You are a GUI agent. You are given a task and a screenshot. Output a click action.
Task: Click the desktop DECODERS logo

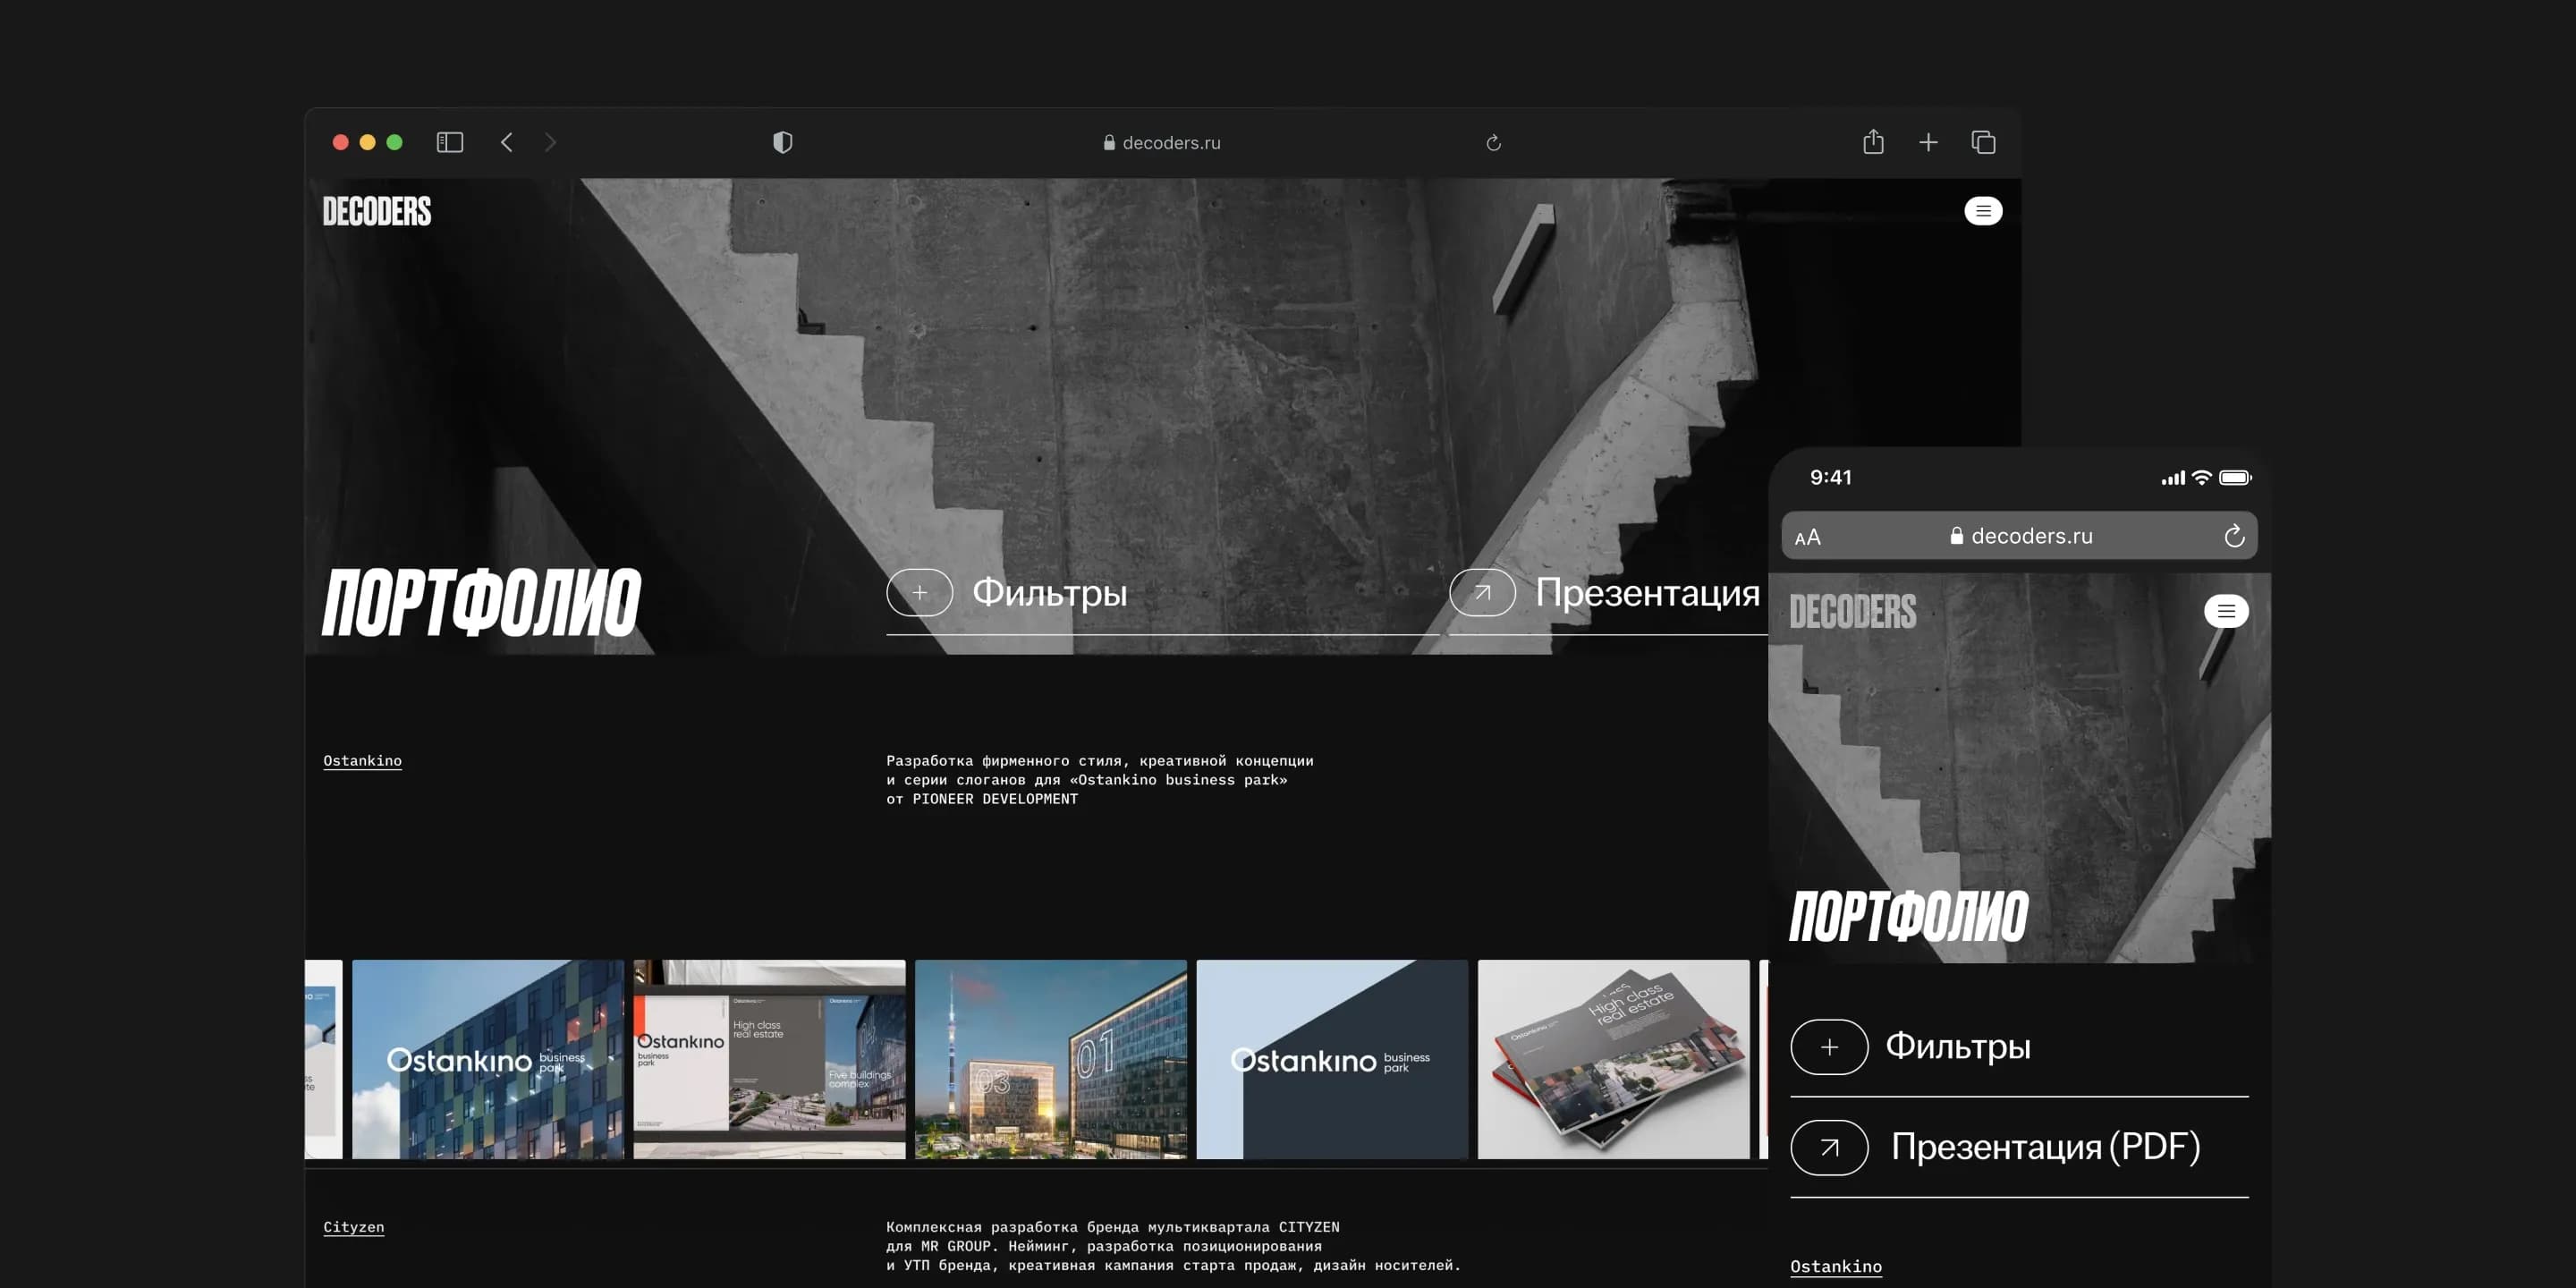[x=377, y=211]
